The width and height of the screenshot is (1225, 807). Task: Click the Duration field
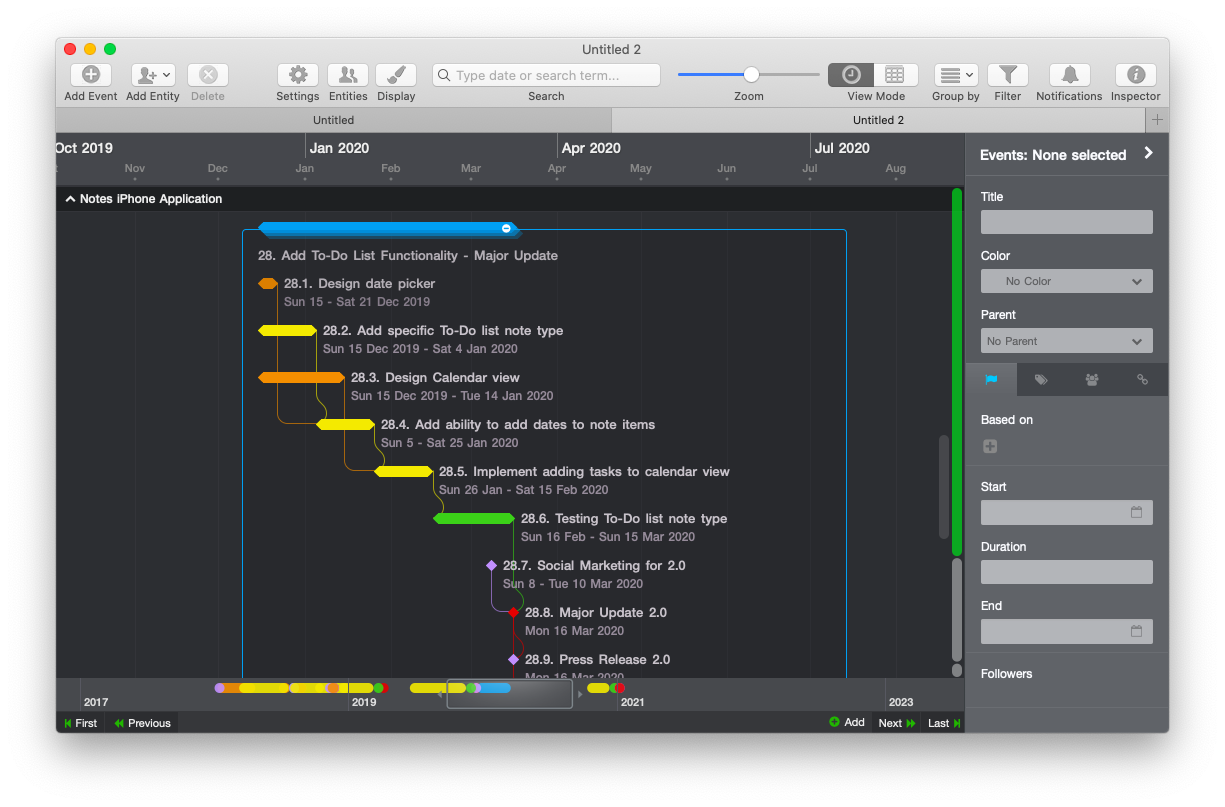tap(1066, 572)
